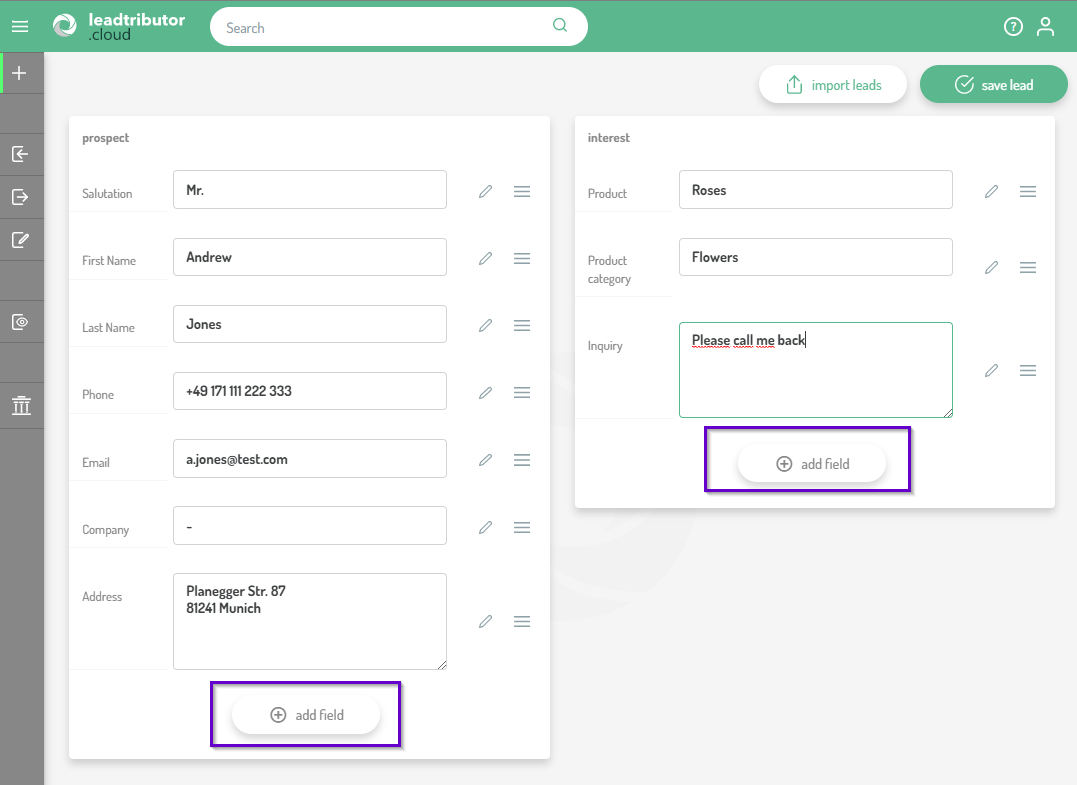Add field to the interest panel
This screenshot has height=785, width=1077.
coord(812,464)
